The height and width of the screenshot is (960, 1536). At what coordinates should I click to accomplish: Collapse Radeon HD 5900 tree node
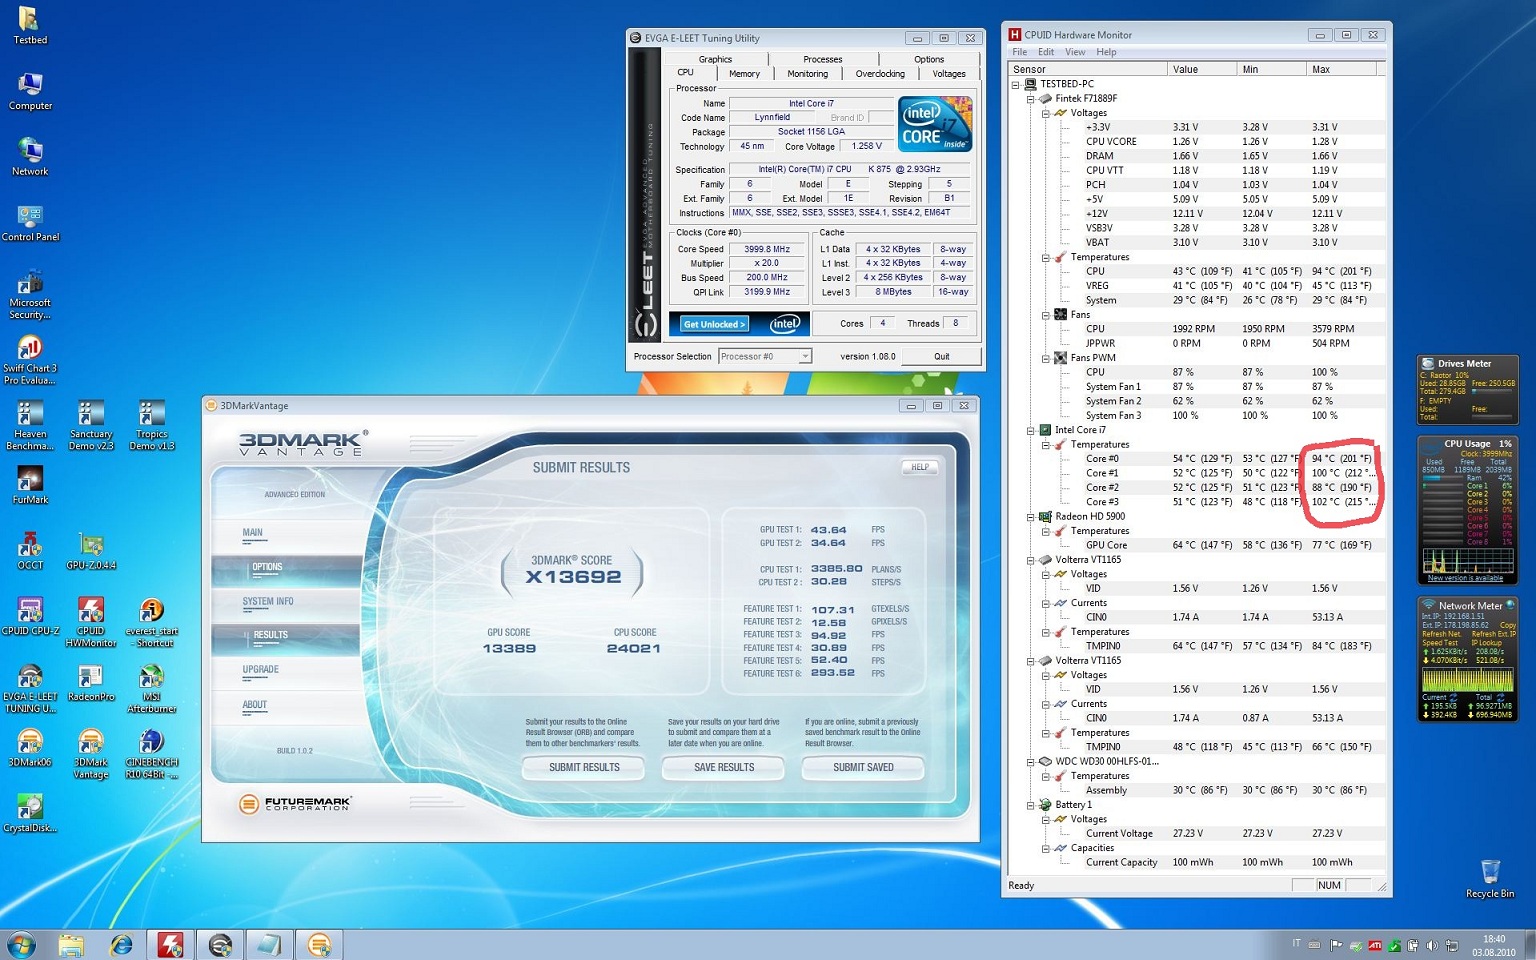pos(1030,517)
